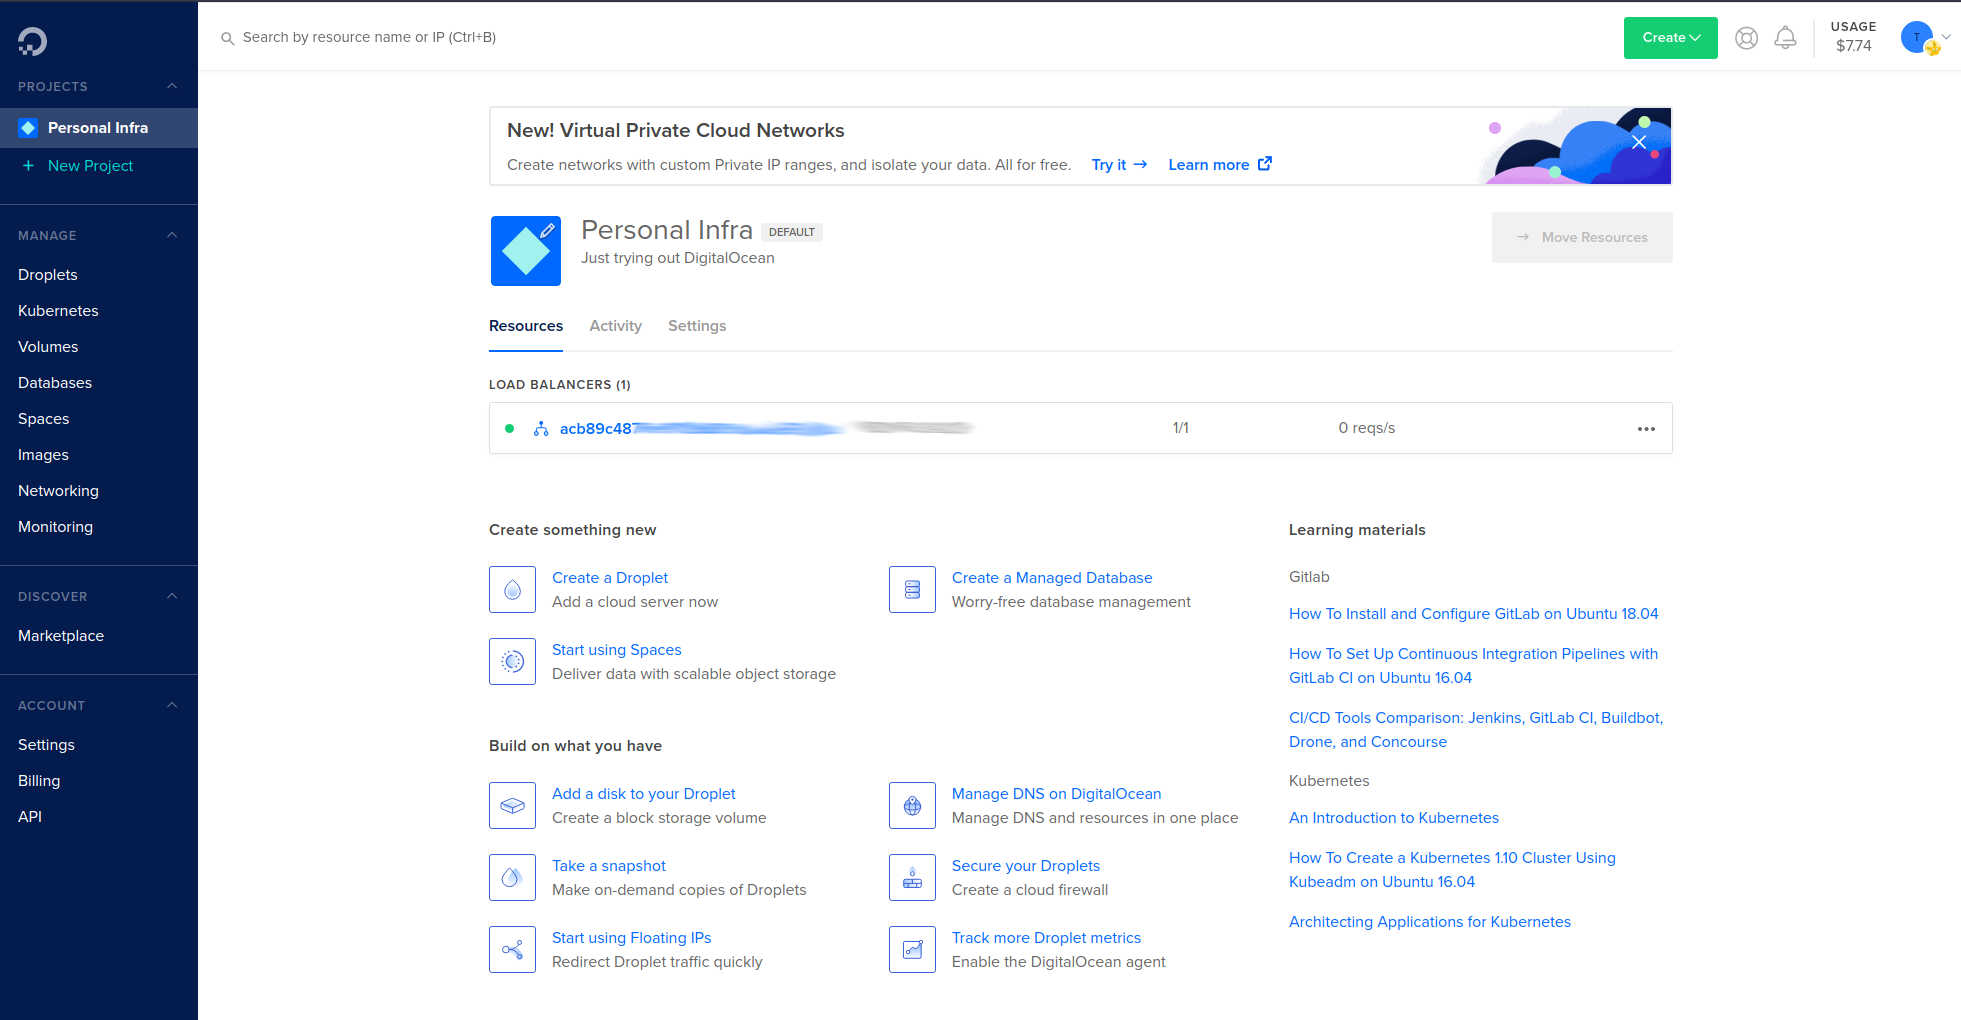Switch to the Activity tab
This screenshot has width=1961, height=1020.
tap(615, 326)
